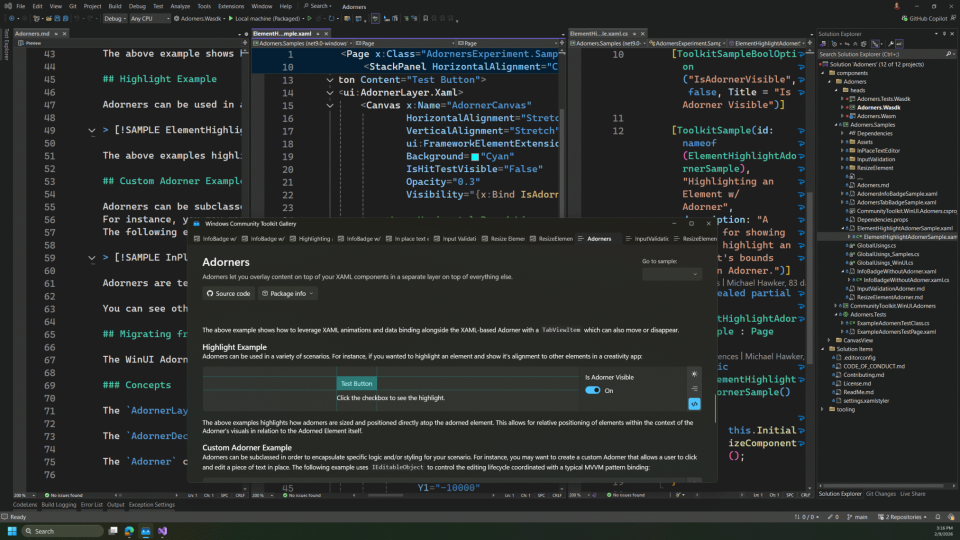Click the Collapse All icon in Solution Explorer
960x540 pixels.
pyautogui.click(x=855, y=43)
